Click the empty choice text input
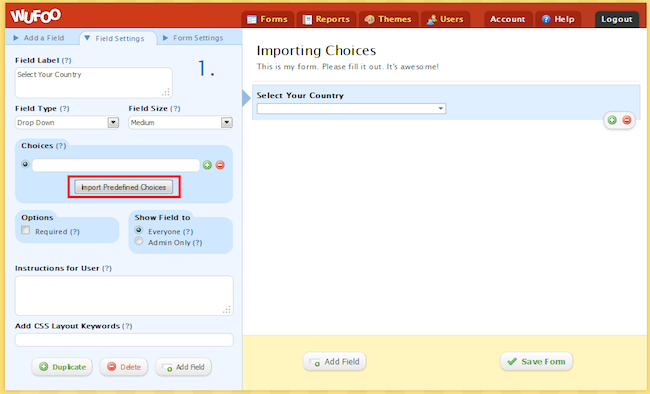Viewport: 650px width, 394px height. pos(116,165)
